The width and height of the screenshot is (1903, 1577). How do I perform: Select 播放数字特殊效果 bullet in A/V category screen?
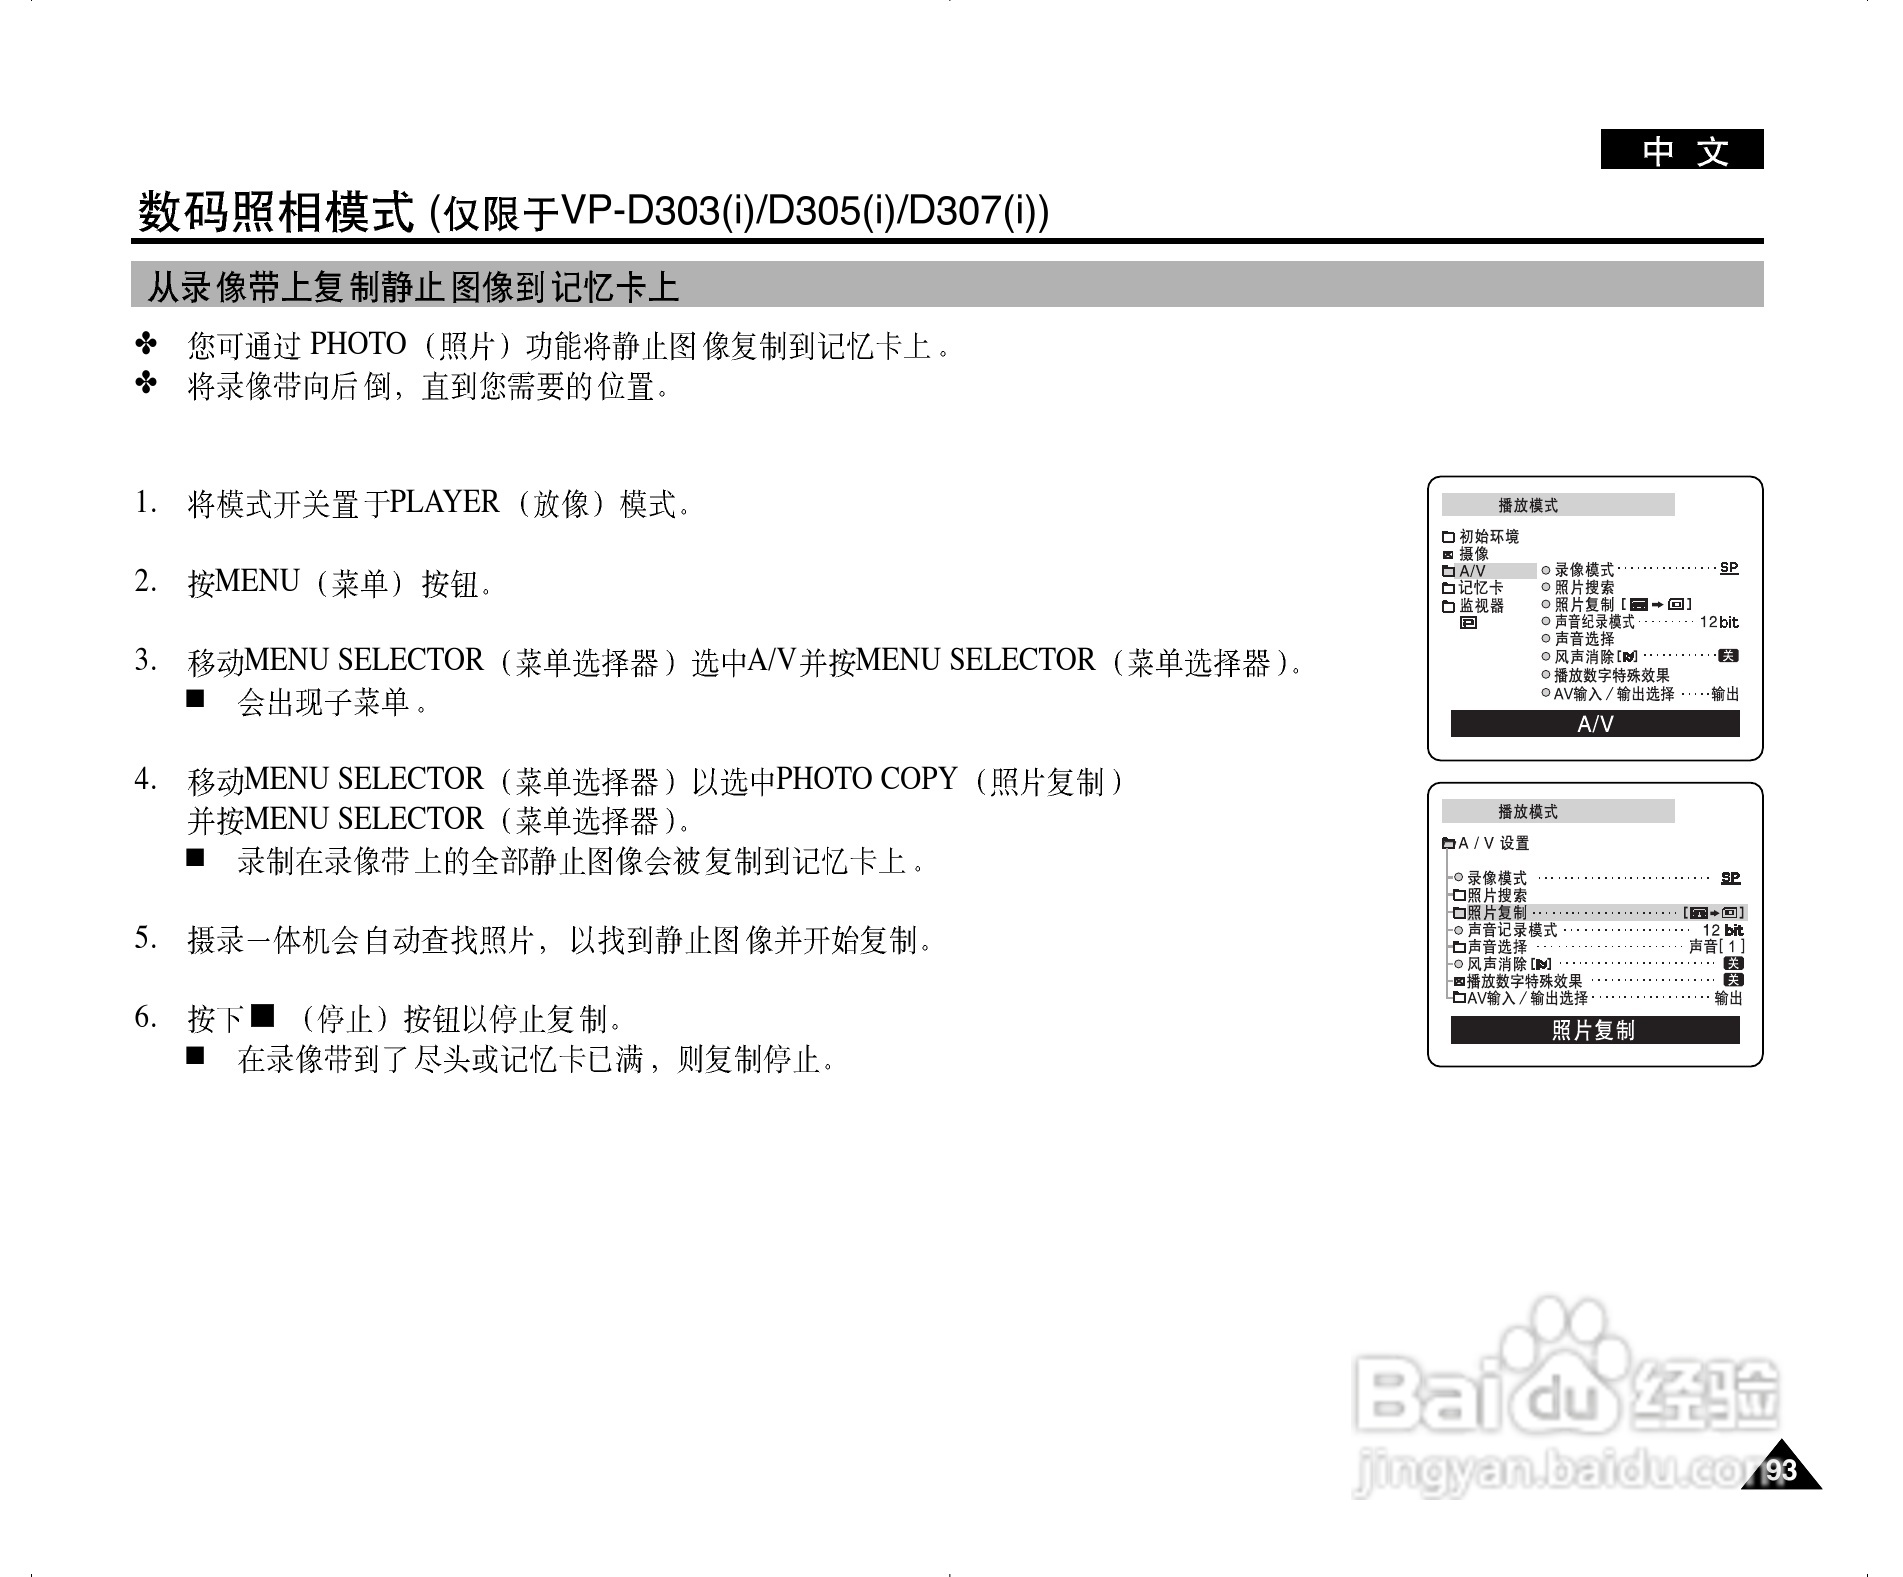[x=1546, y=674]
